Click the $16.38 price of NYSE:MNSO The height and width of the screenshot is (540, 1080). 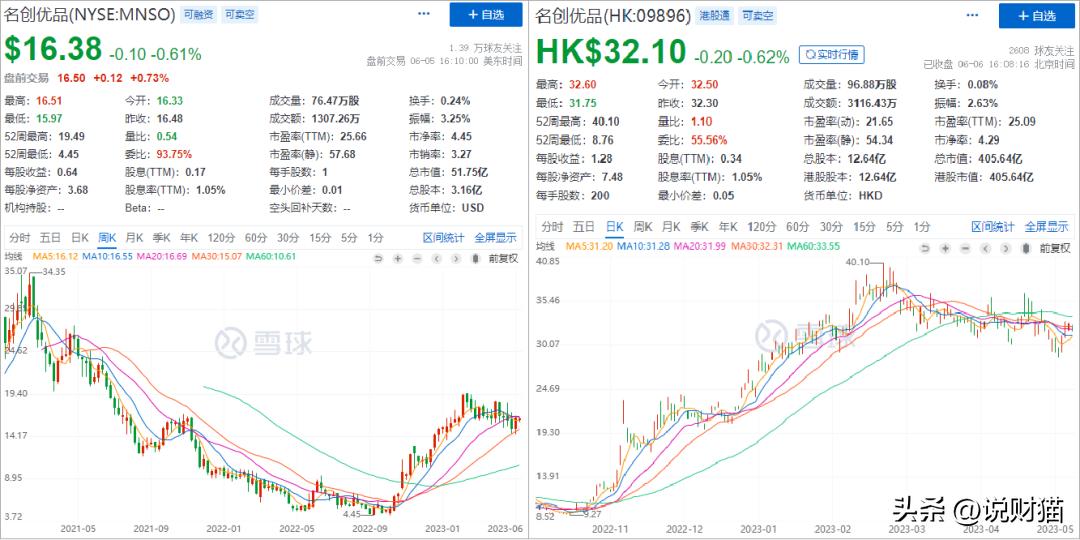coord(53,49)
